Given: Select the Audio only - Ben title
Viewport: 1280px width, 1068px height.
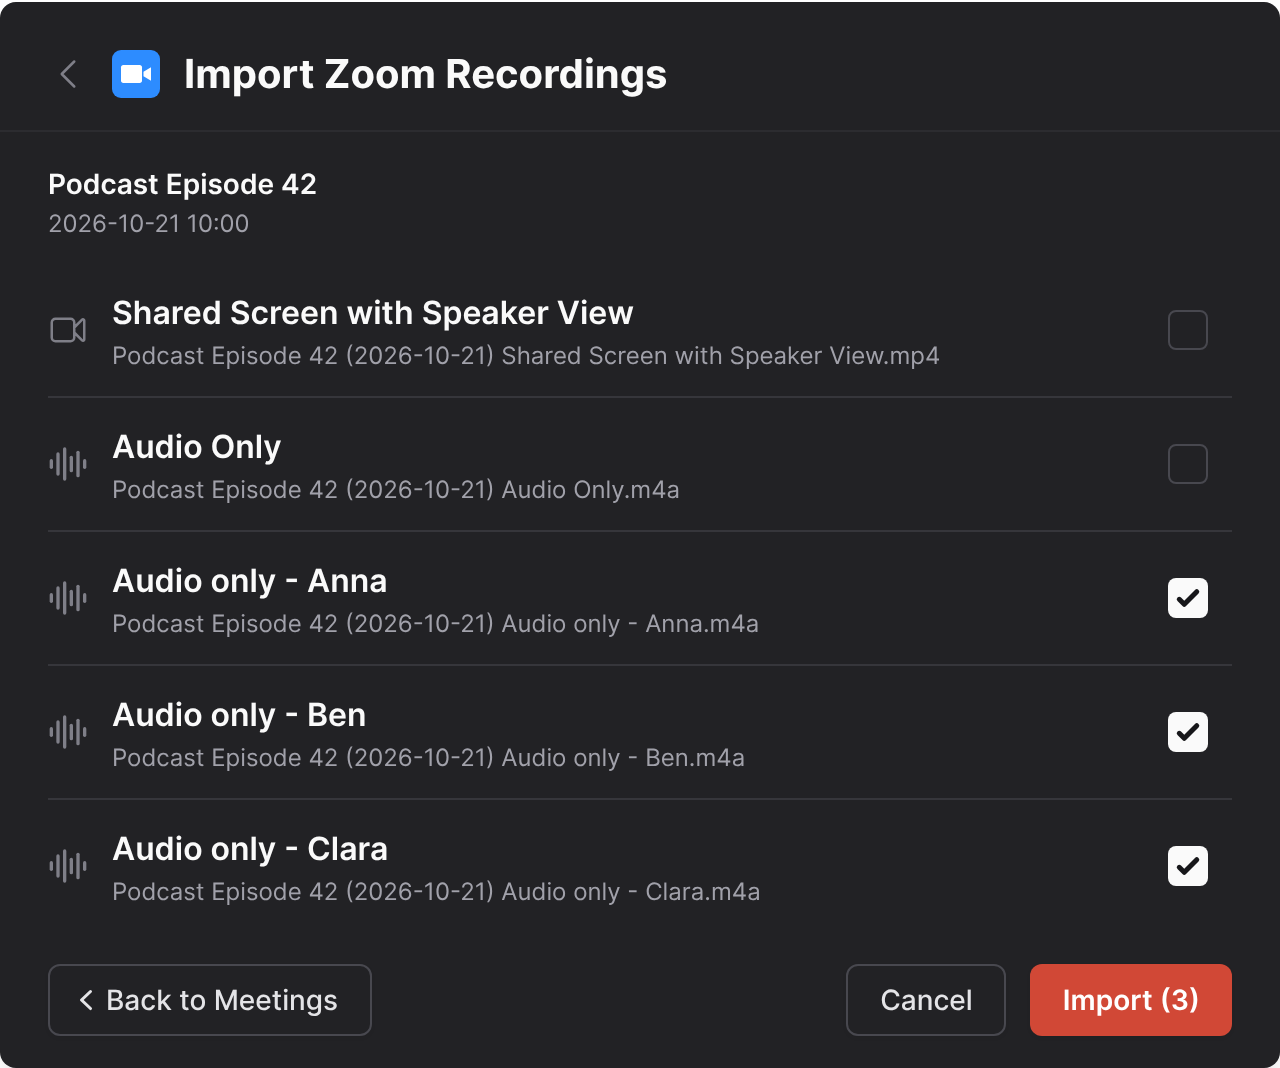Looking at the screenshot, I should coord(240,715).
